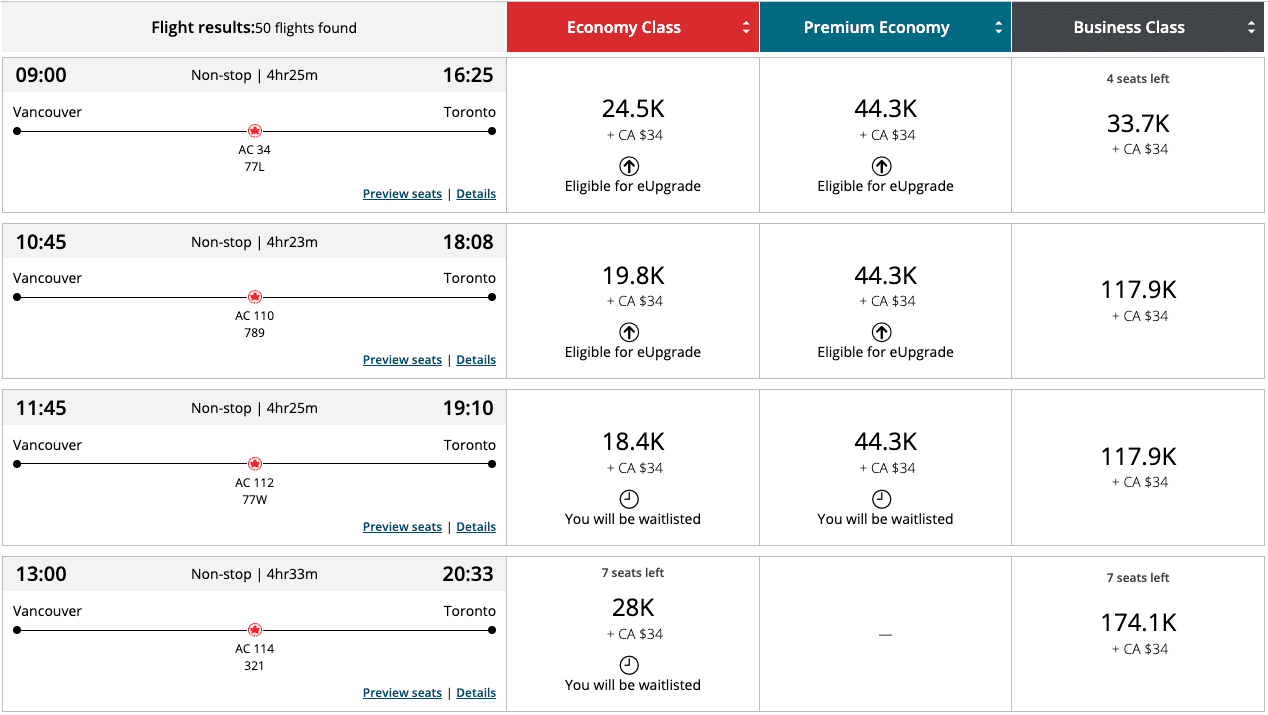The height and width of the screenshot is (715, 1268).
Task: Choose 33.7K Business Class fare
Action: [1138, 125]
